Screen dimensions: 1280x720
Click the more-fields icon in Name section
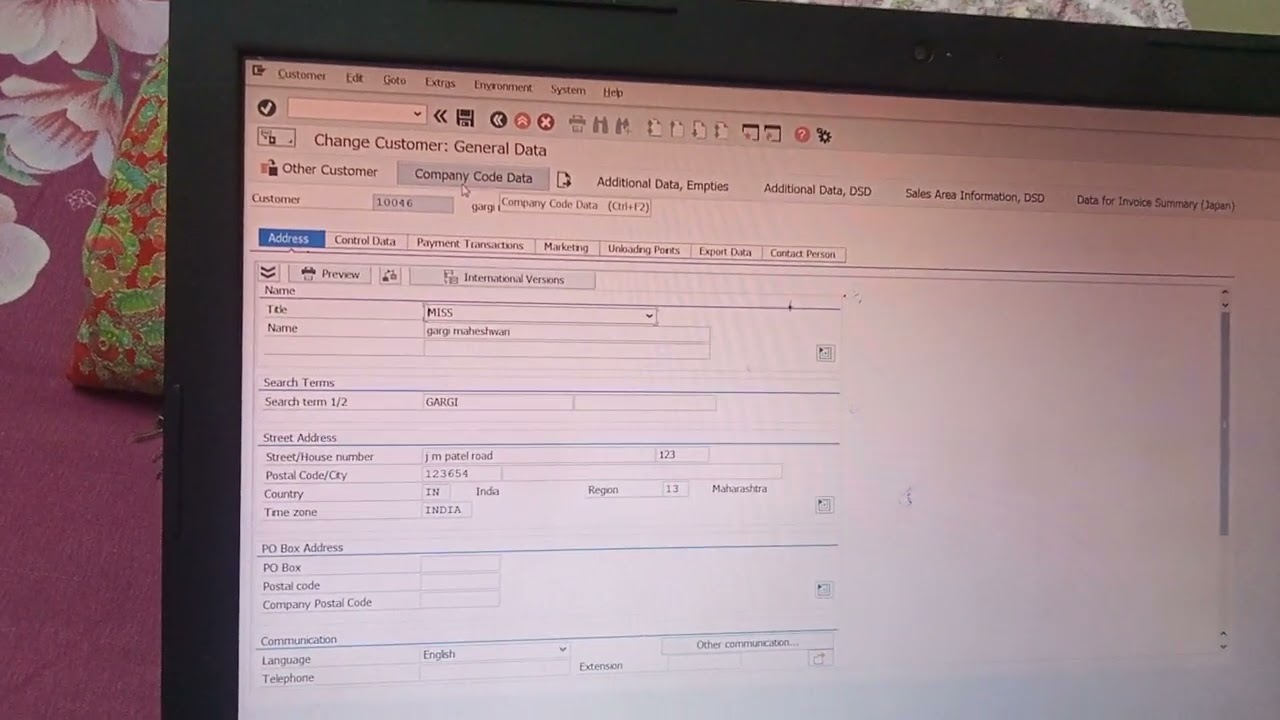[825, 353]
